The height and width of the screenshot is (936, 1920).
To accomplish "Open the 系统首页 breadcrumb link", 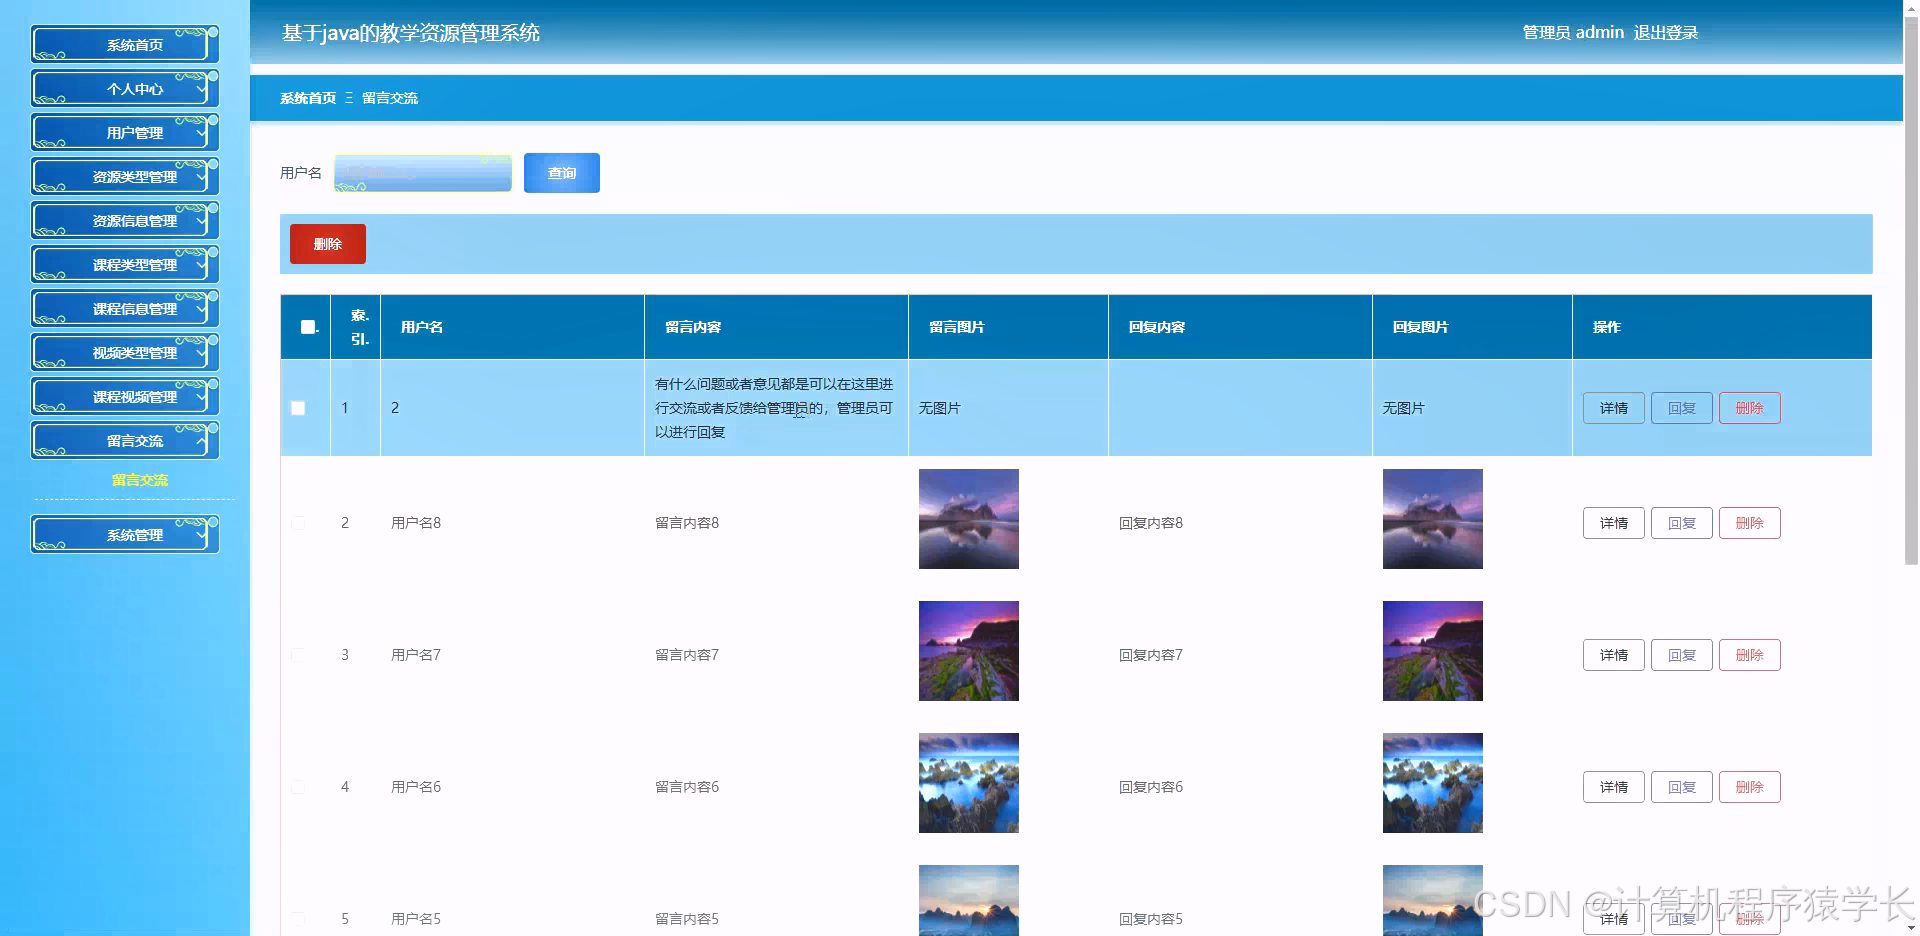I will pyautogui.click(x=306, y=98).
